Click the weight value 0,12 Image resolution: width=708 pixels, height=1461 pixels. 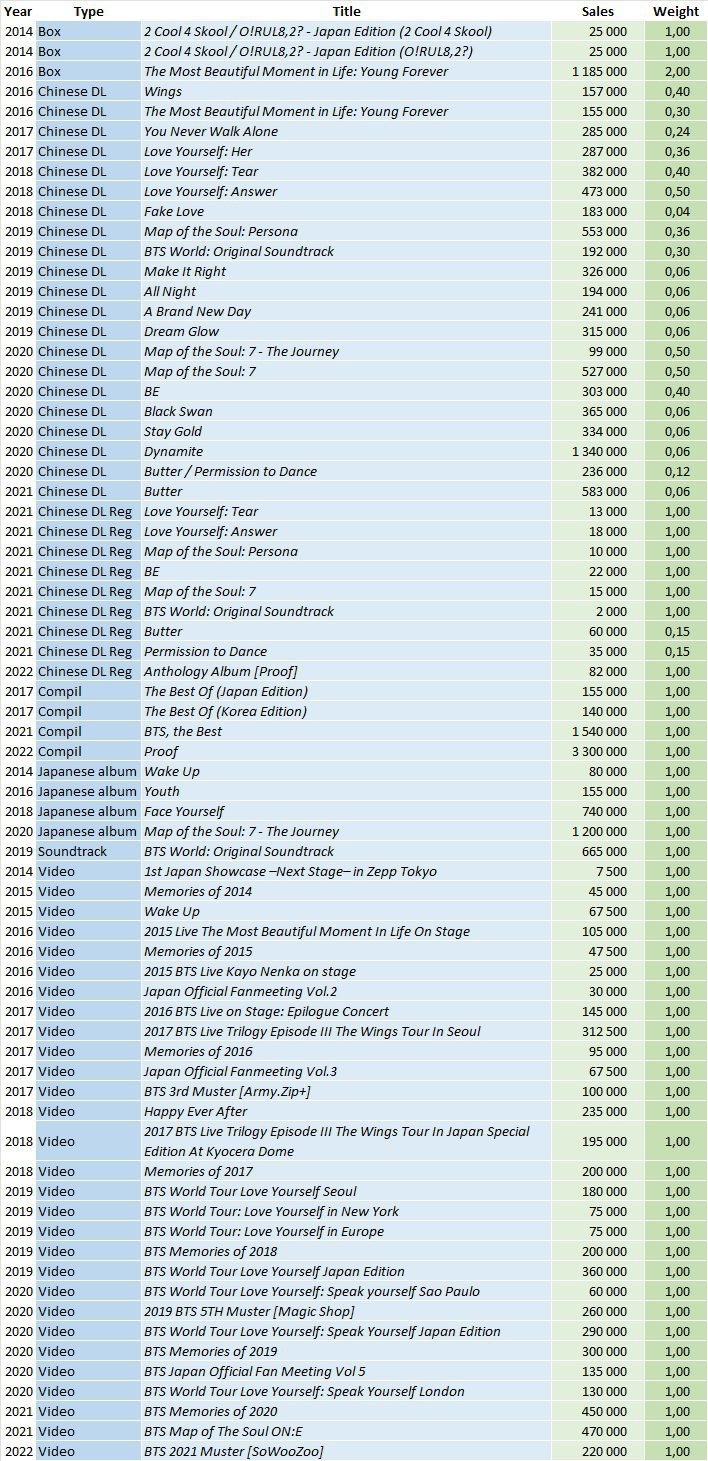(677, 471)
